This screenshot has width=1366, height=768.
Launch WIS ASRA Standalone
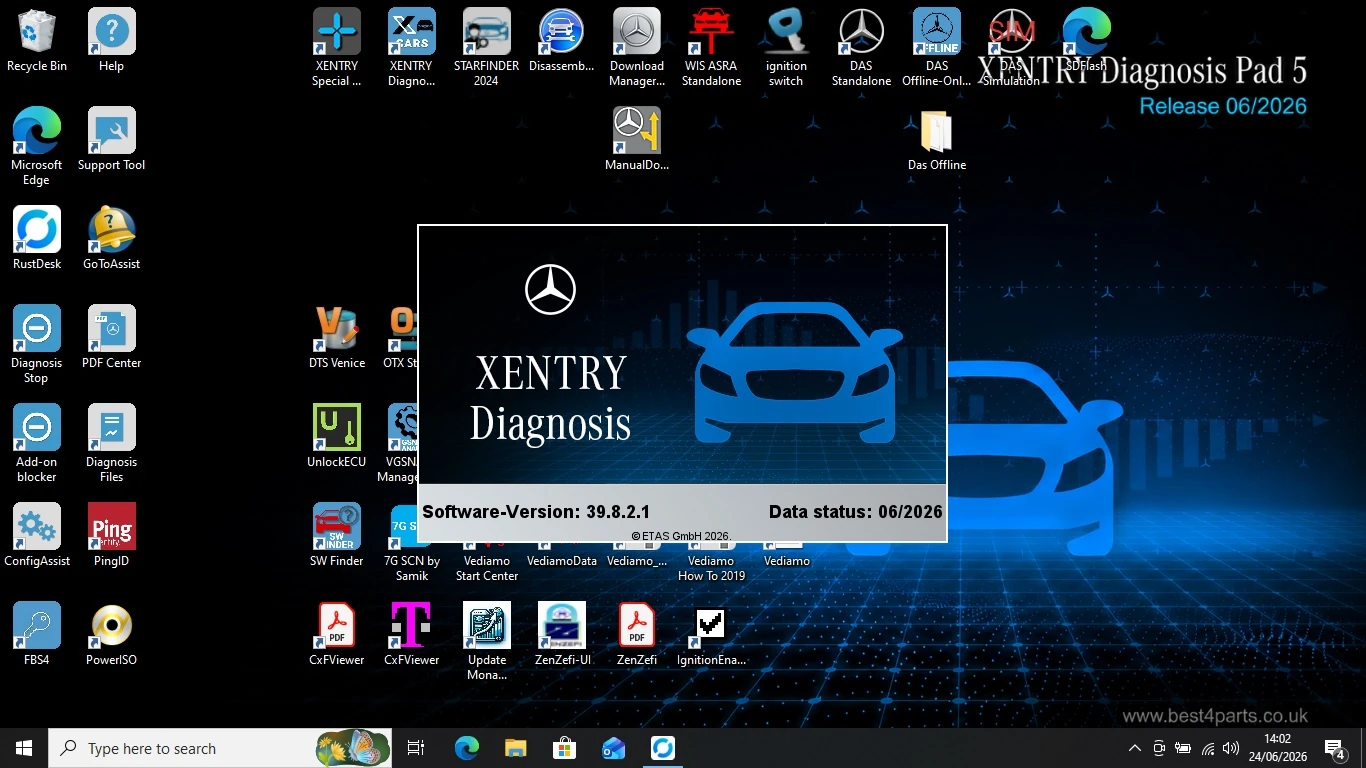point(712,48)
